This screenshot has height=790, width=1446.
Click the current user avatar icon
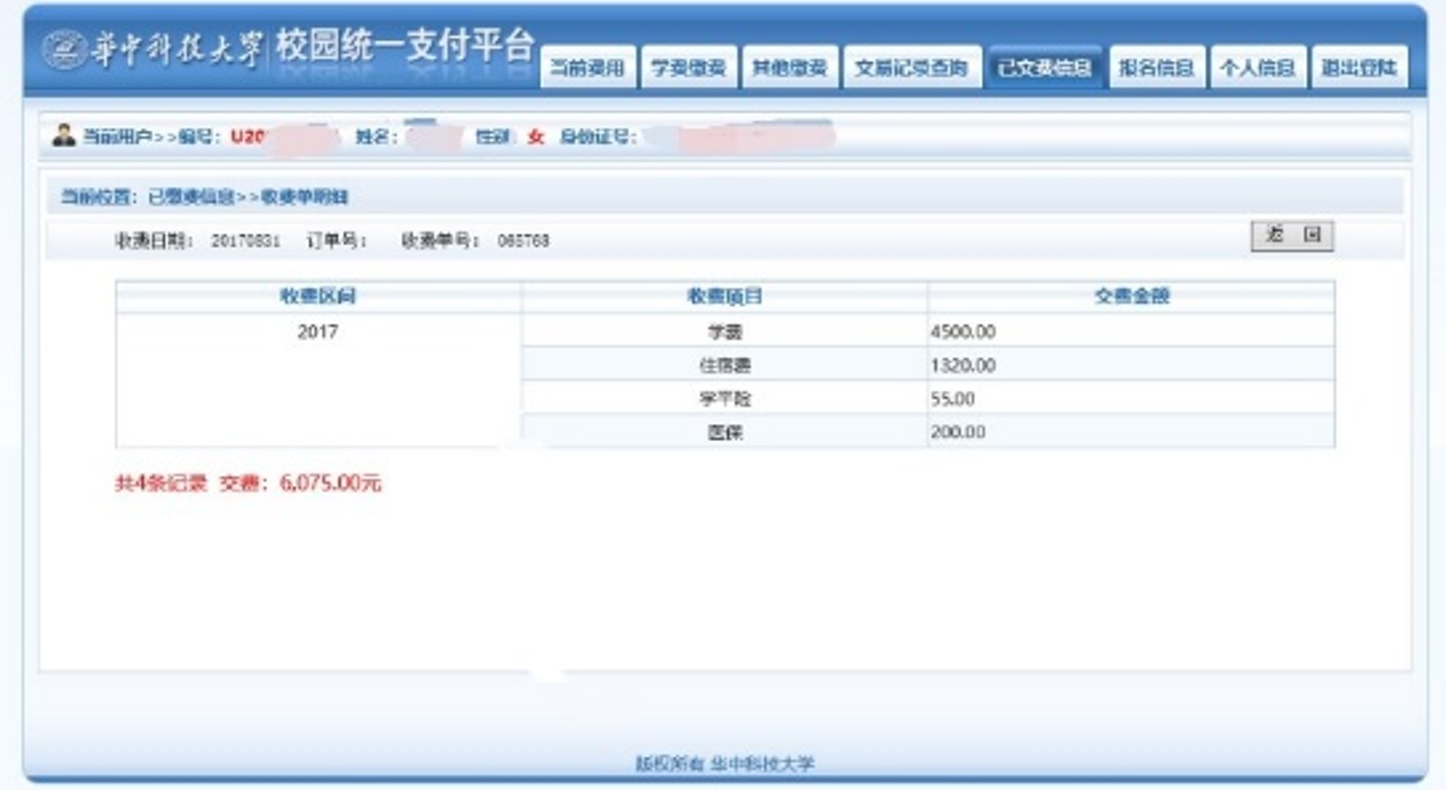pos(64,136)
